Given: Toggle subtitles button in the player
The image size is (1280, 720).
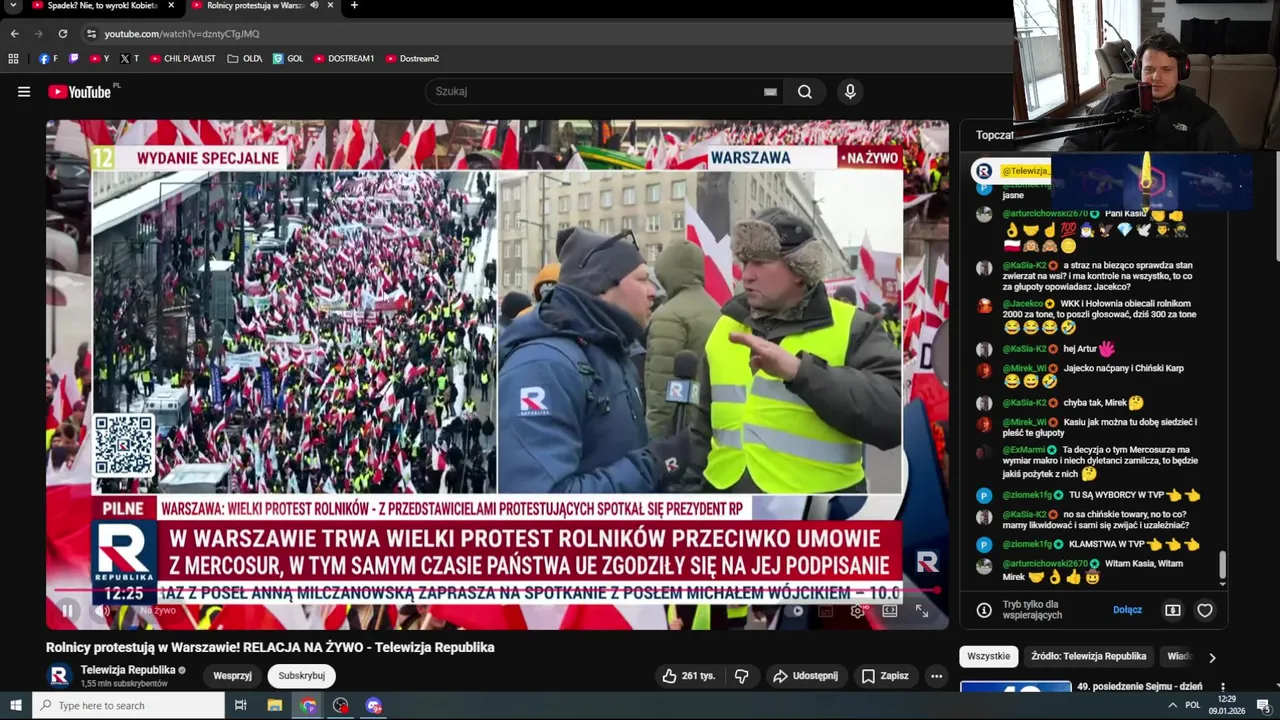Looking at the screenshot, I should 826,611.
